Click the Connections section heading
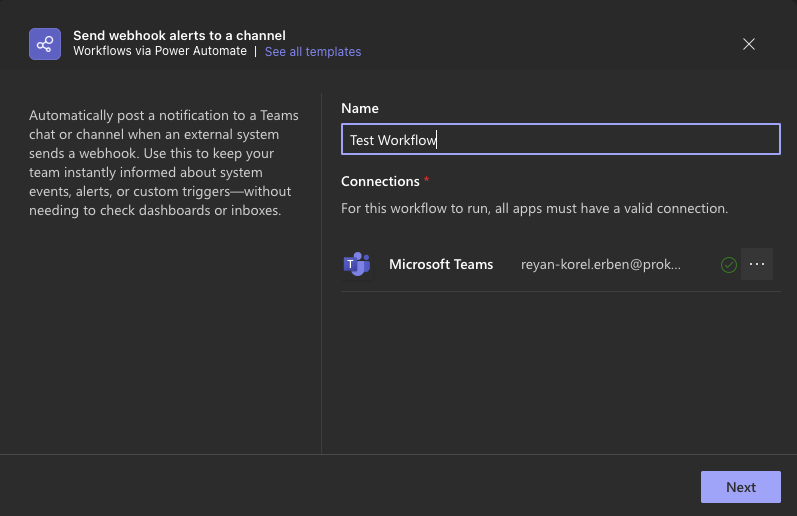 click(x=380, y=181)
